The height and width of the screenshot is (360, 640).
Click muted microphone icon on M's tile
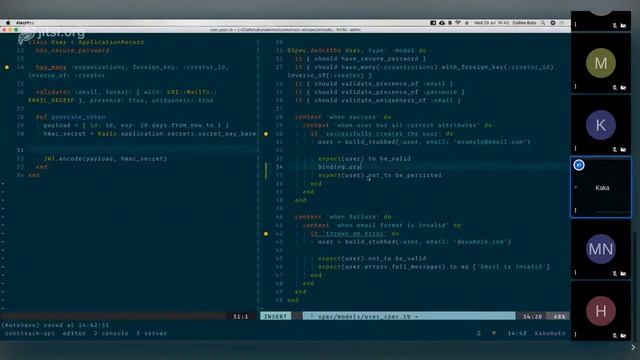615,87
